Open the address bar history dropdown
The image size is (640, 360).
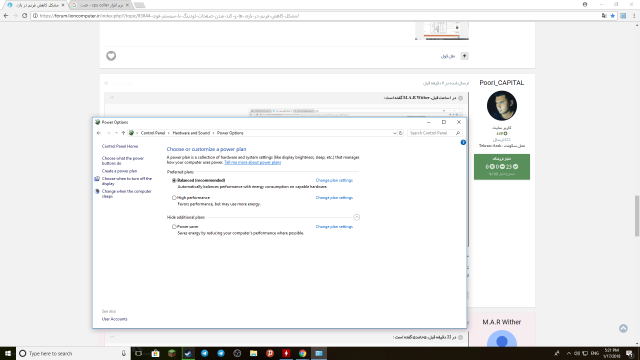[x=395, y=133]
